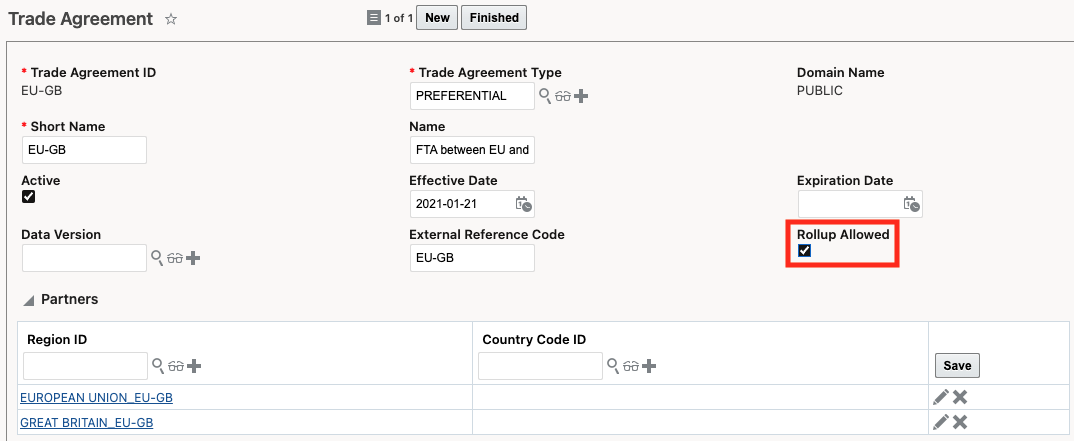The height and width of the screenshot is (441, 1074).
Task: Toggle the Active checkbox
Action: [28, 197]
